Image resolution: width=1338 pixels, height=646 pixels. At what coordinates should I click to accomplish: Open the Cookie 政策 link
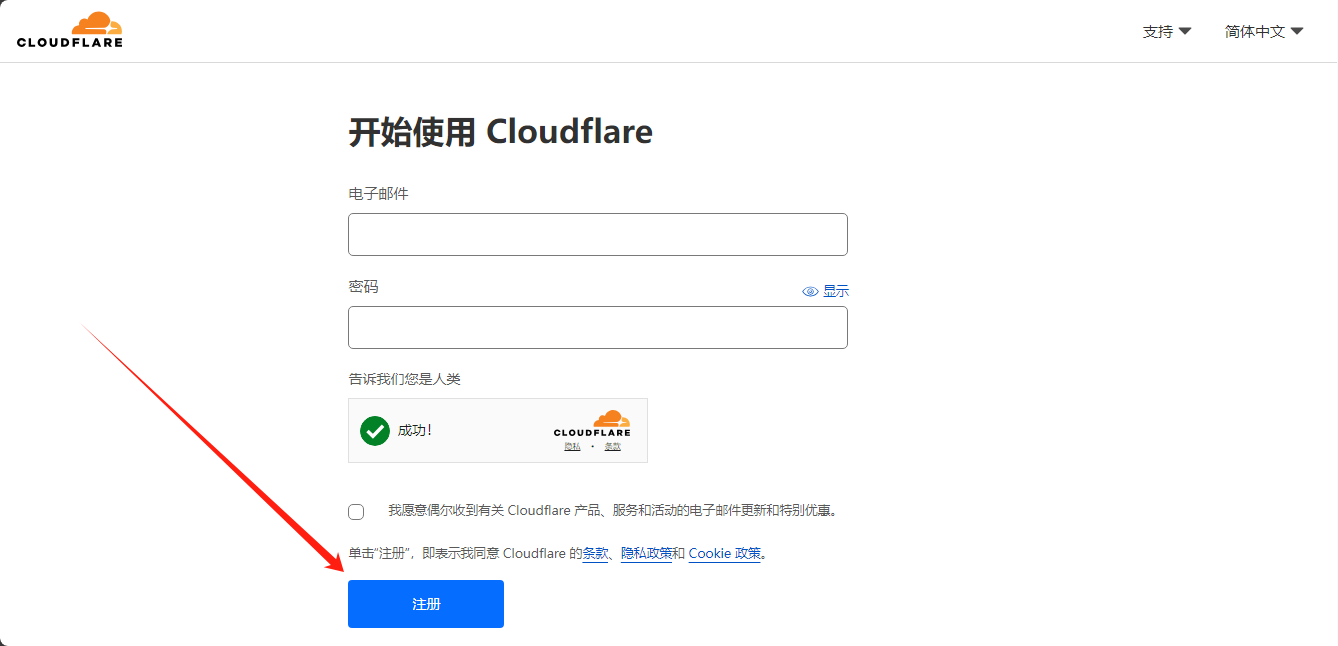tap(724, 554)
